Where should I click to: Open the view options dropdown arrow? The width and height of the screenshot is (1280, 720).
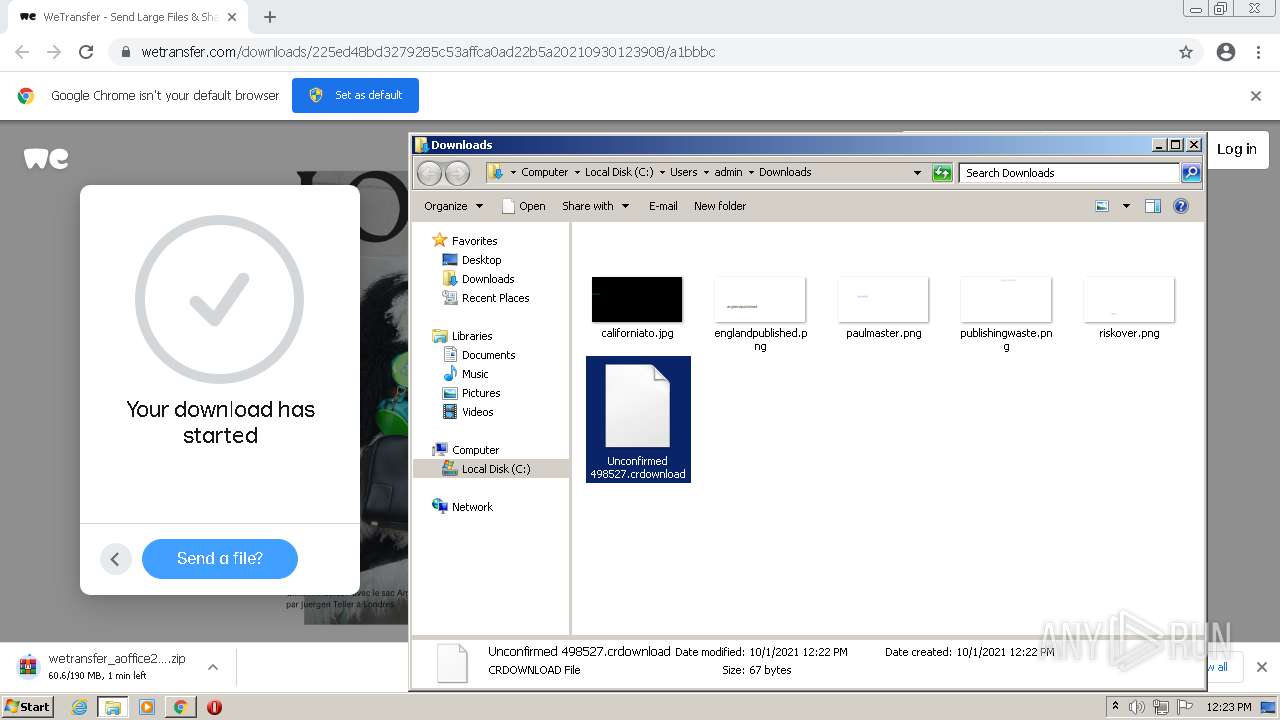pos(1126,206)
